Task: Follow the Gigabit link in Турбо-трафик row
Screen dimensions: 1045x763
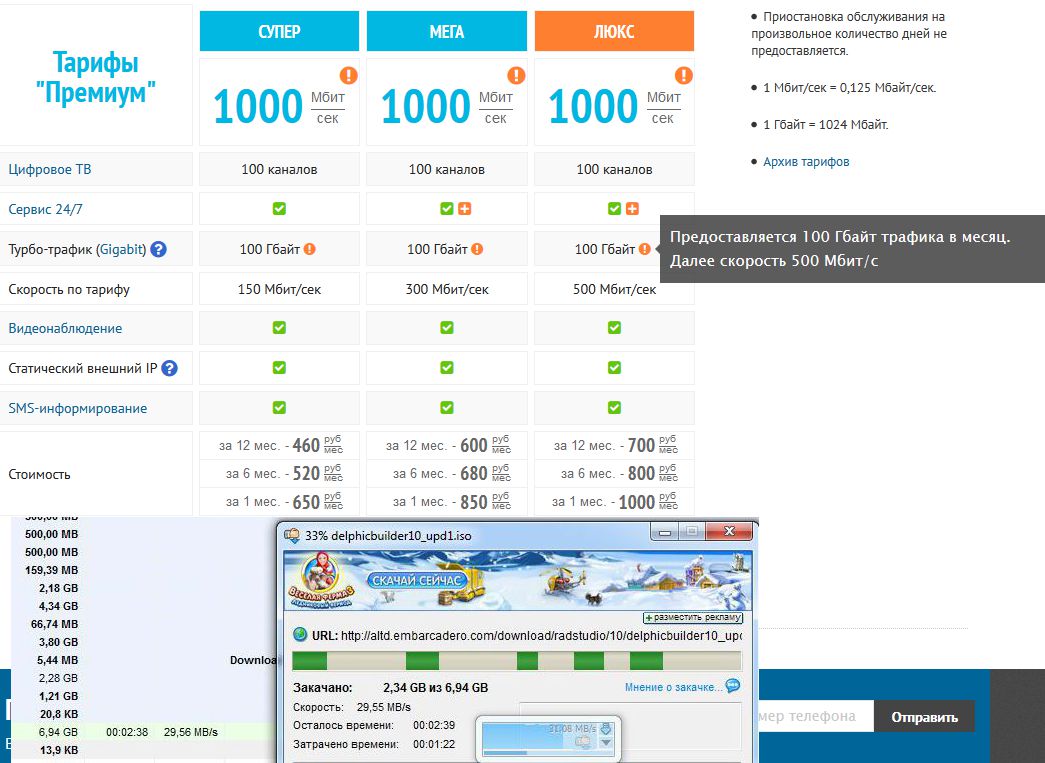Action: pos(121,249)
